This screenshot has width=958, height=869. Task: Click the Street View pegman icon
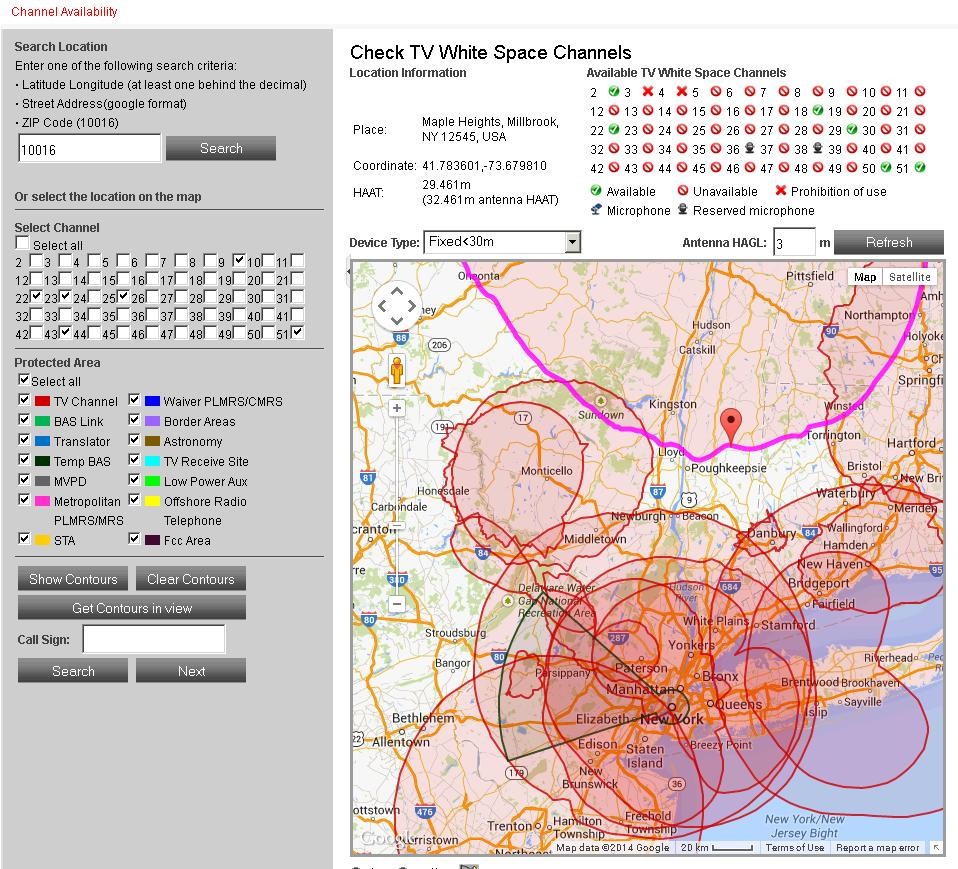point(397,370)
